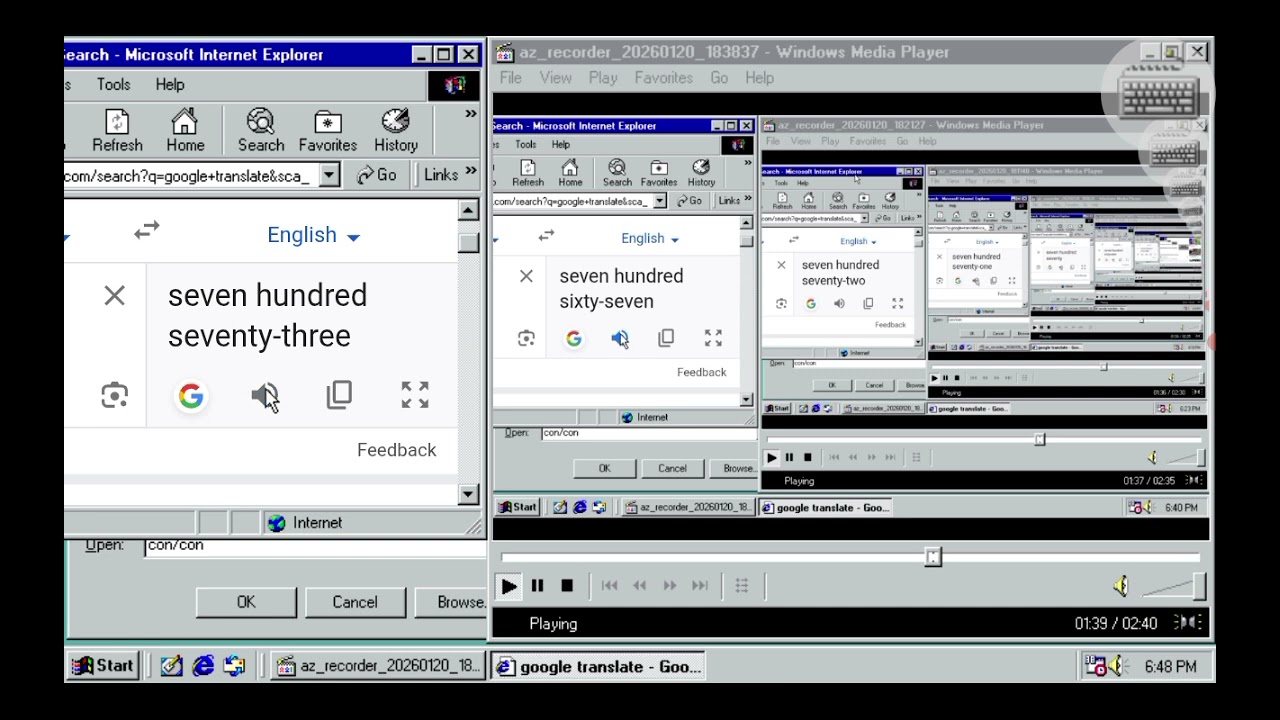Click the "seven hundred seventy-three" text

click(x=267, y=315)
